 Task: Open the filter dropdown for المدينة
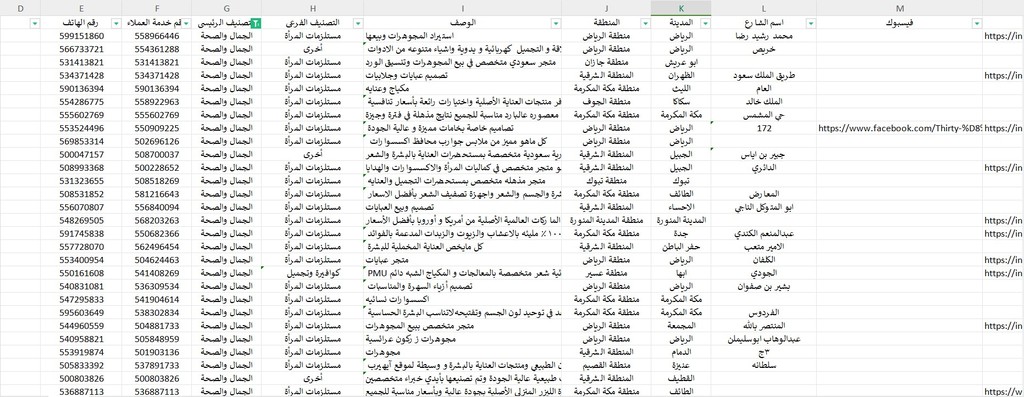coord(705,23)
